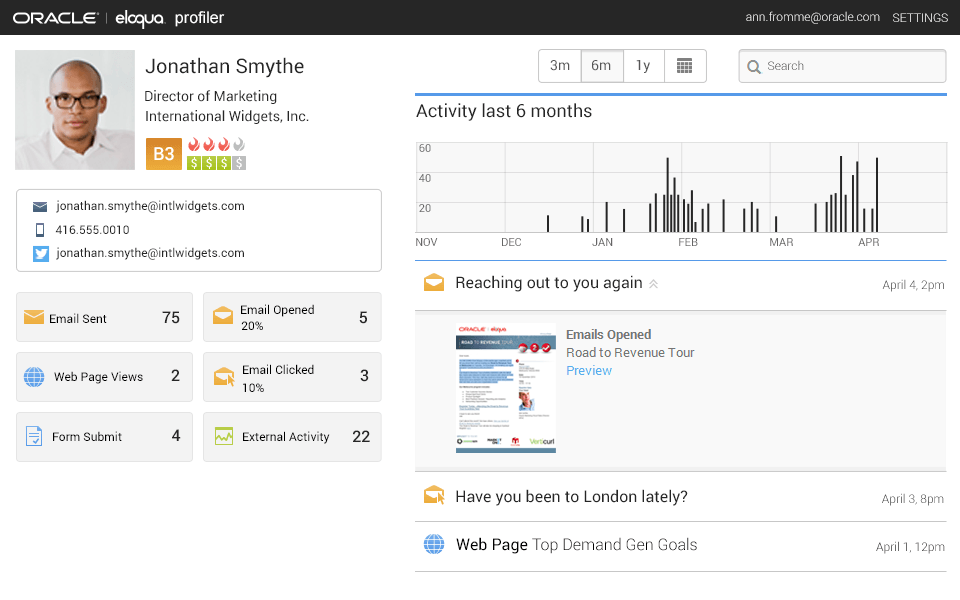Click the Director of Marketing title text
960x600 pixels.
click(x=211, y=96)
